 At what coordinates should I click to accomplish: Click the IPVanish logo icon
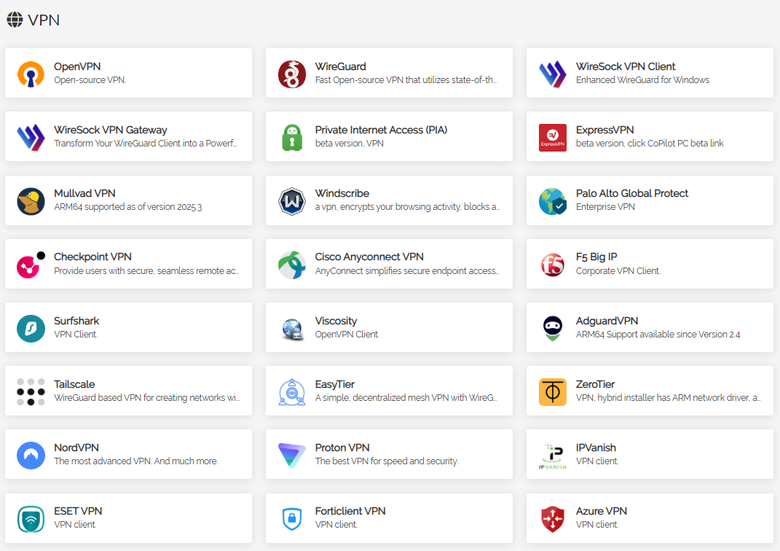point(552,456)
